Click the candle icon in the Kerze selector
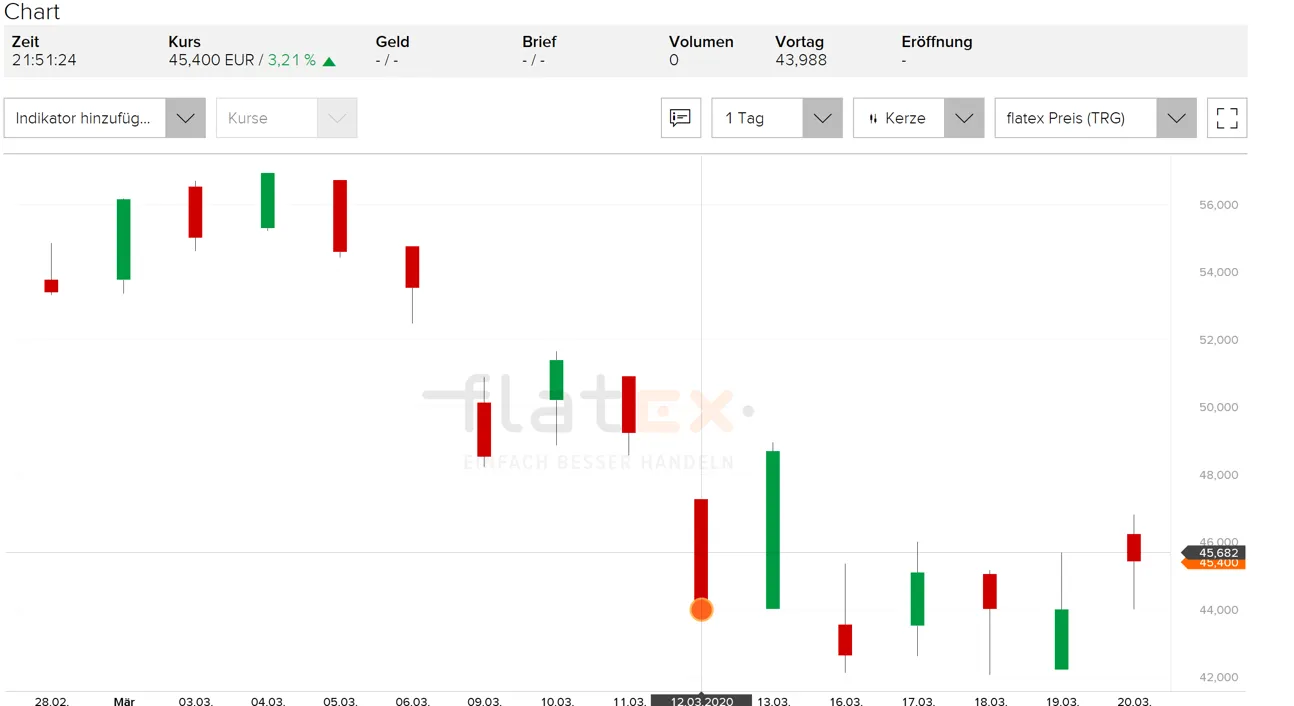The height and width of the screenshot is (706, 1294). pyautogui.click(x=873, y=118)
